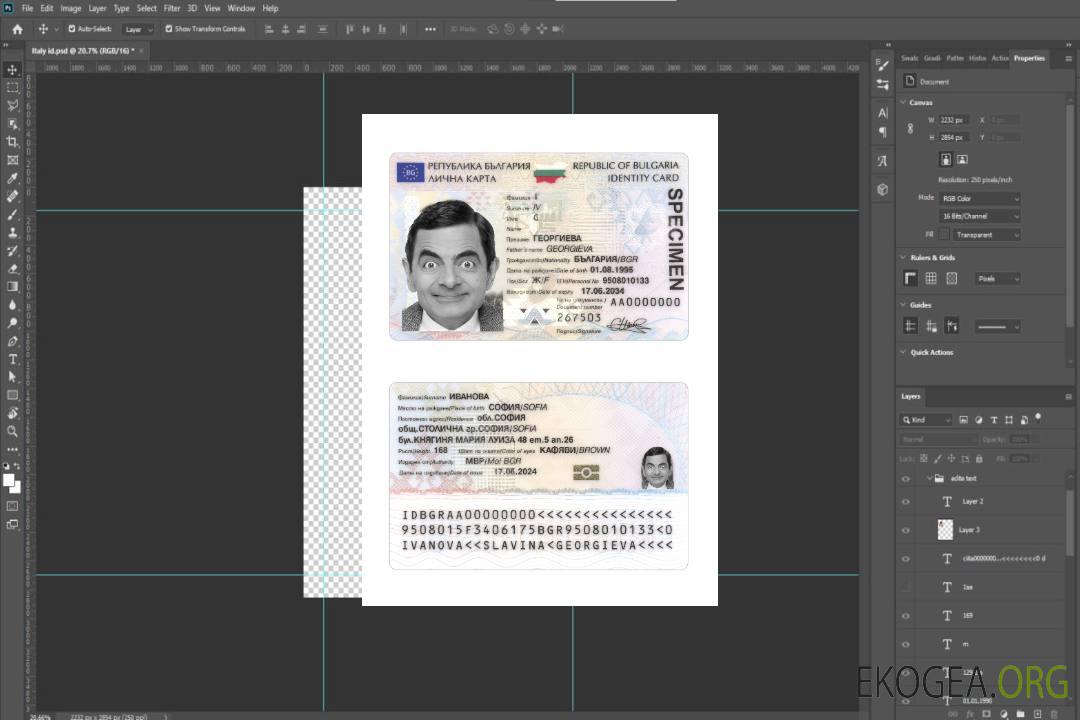
Task: Open the Transparent fill dropdown
Action: click(x=986, y=235)
